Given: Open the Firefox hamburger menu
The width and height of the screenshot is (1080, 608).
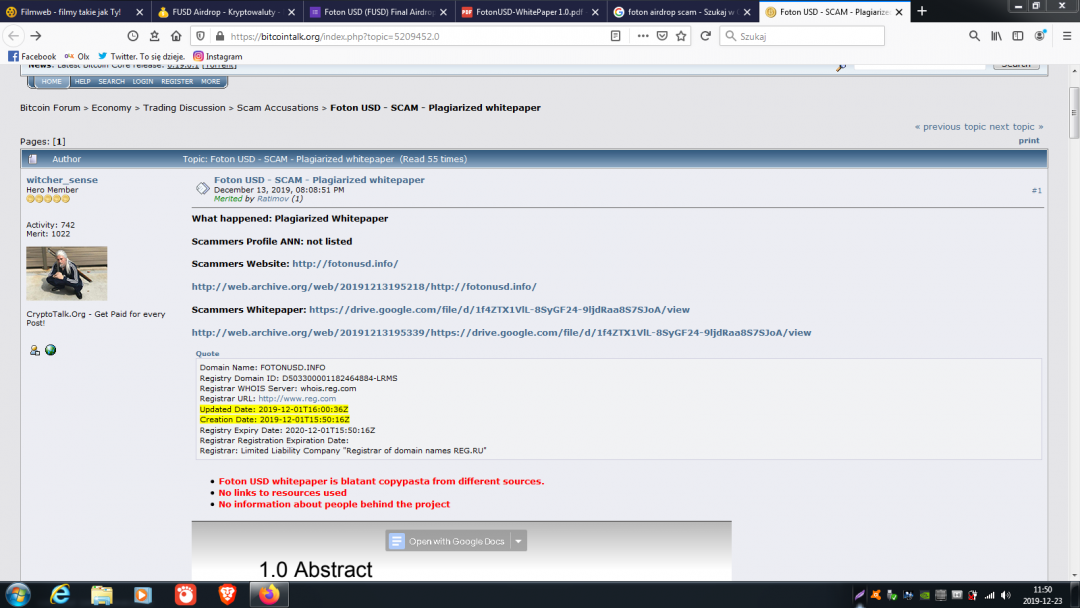Looking at the screenshot, I should point(1066,35).
